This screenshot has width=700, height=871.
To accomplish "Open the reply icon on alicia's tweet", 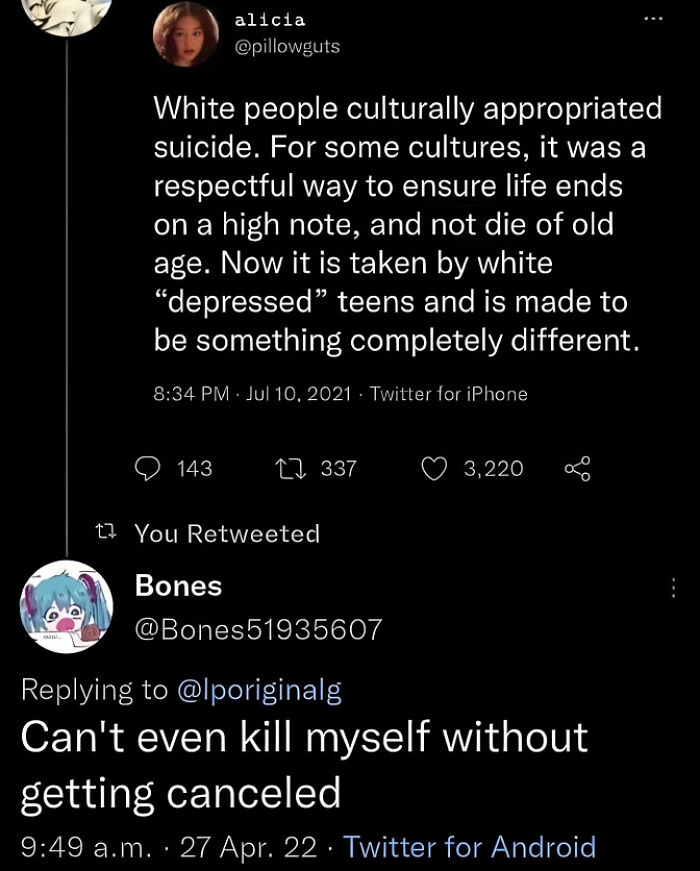I will [x=147, y=468].
